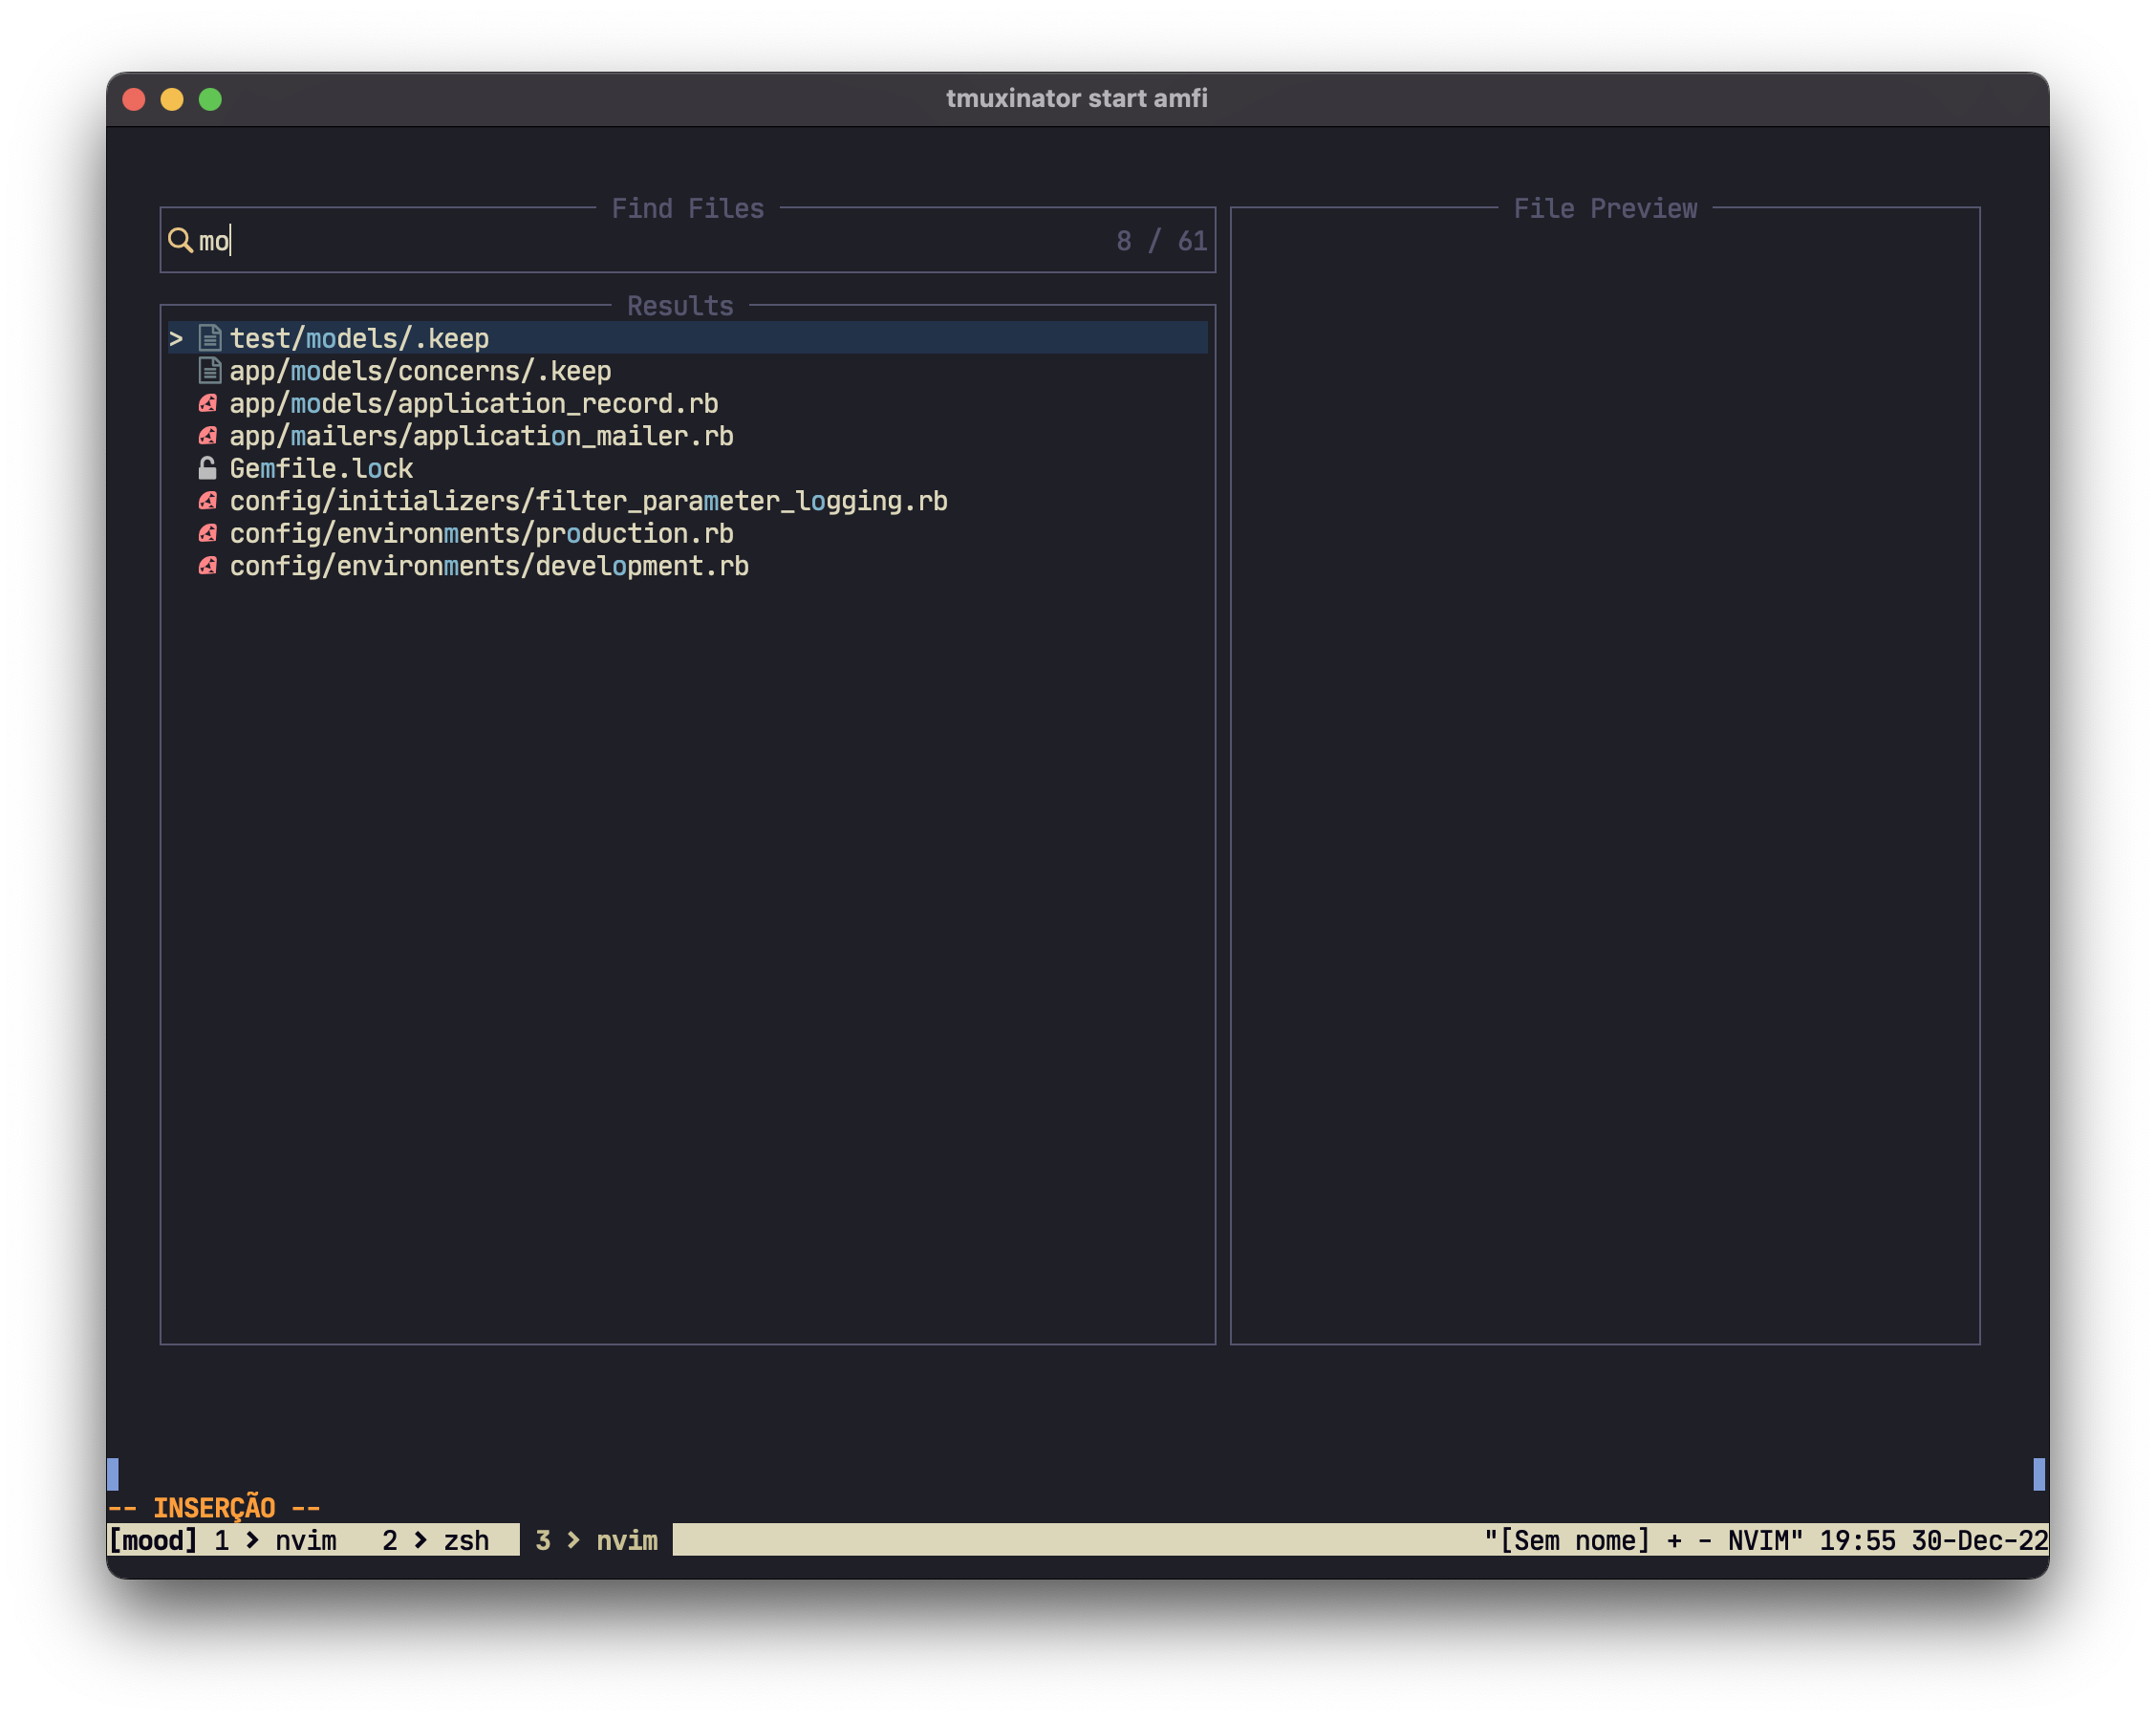Click Ruby icon beside application_record.rb

[x=208, y=404]
